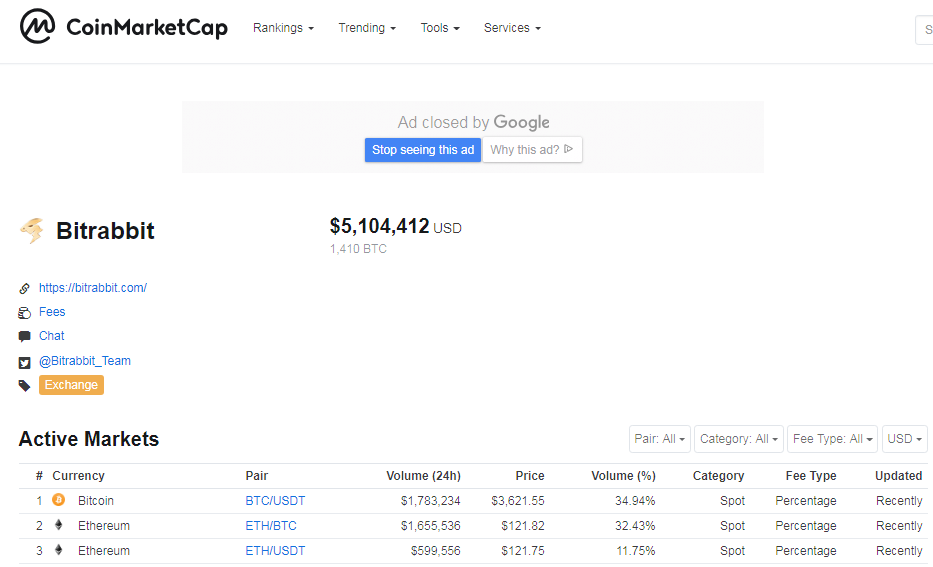Image resolution: width=933 pixels, height=567 pixels.
Task: Click the Bitrabbit exchange title
Action: point(105,231)
